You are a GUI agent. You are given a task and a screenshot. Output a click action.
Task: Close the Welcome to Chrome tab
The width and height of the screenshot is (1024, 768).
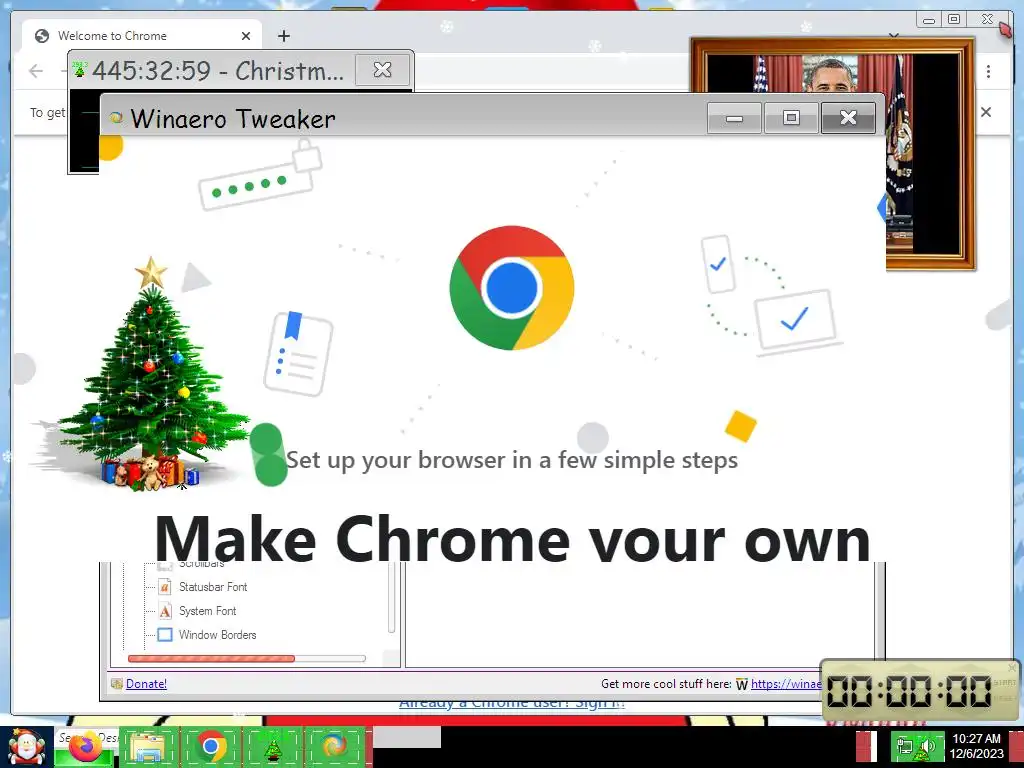(x=246, y=36)
